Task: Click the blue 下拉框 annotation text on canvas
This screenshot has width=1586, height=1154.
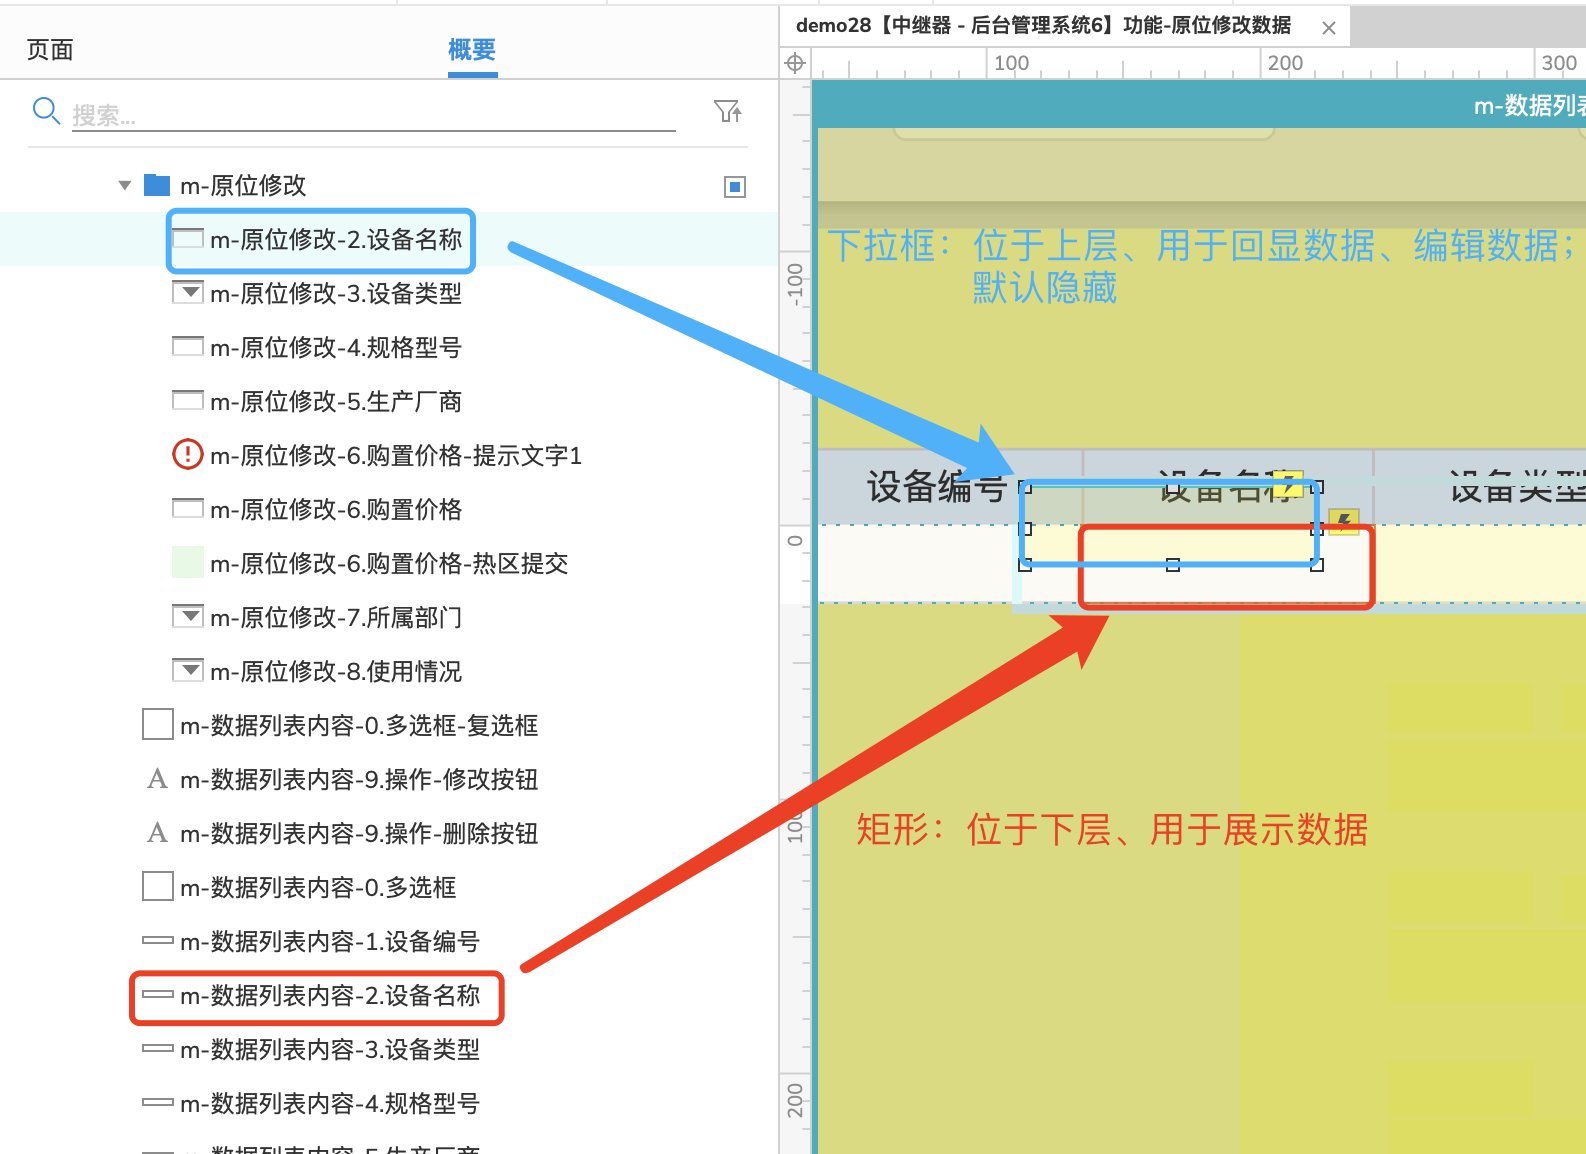Action: 1201,266
